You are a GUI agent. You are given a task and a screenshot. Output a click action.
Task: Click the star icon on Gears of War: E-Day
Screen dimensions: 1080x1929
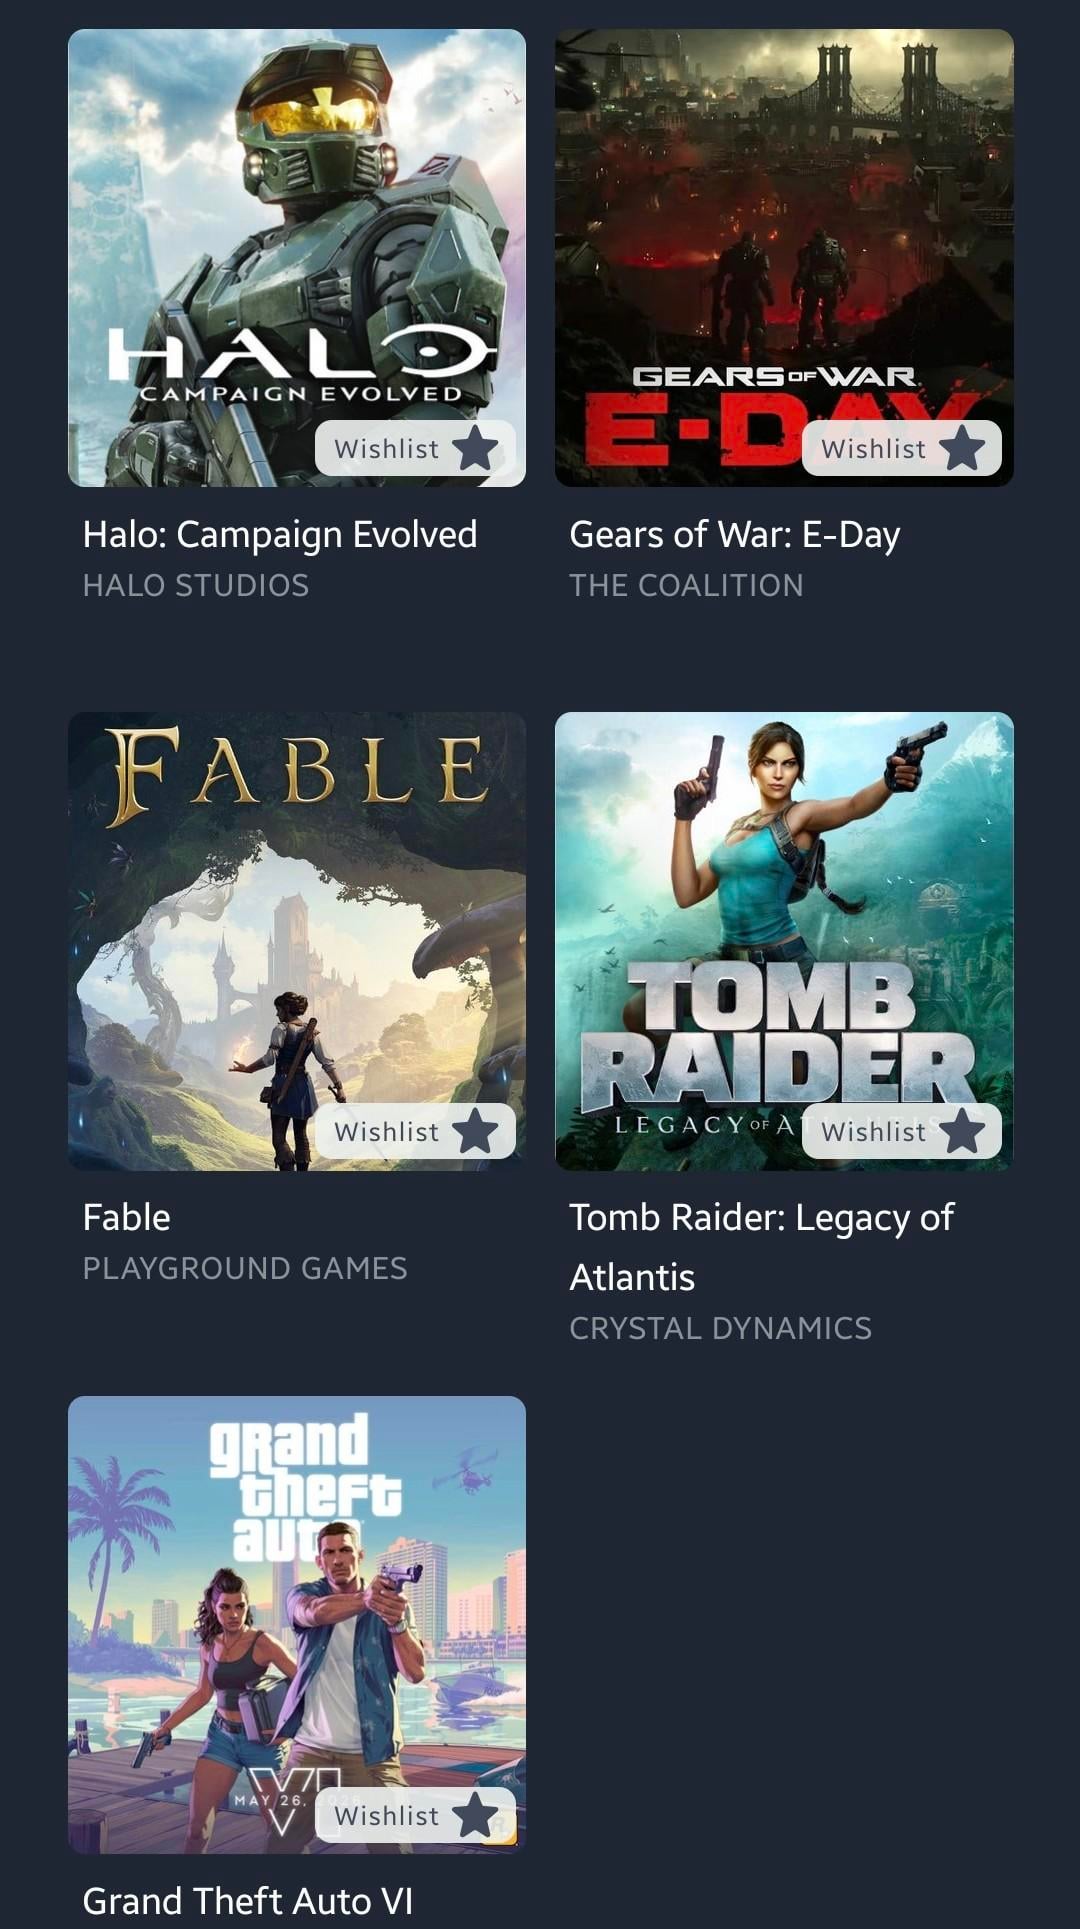pyautogui.click(x=962, y=448)
